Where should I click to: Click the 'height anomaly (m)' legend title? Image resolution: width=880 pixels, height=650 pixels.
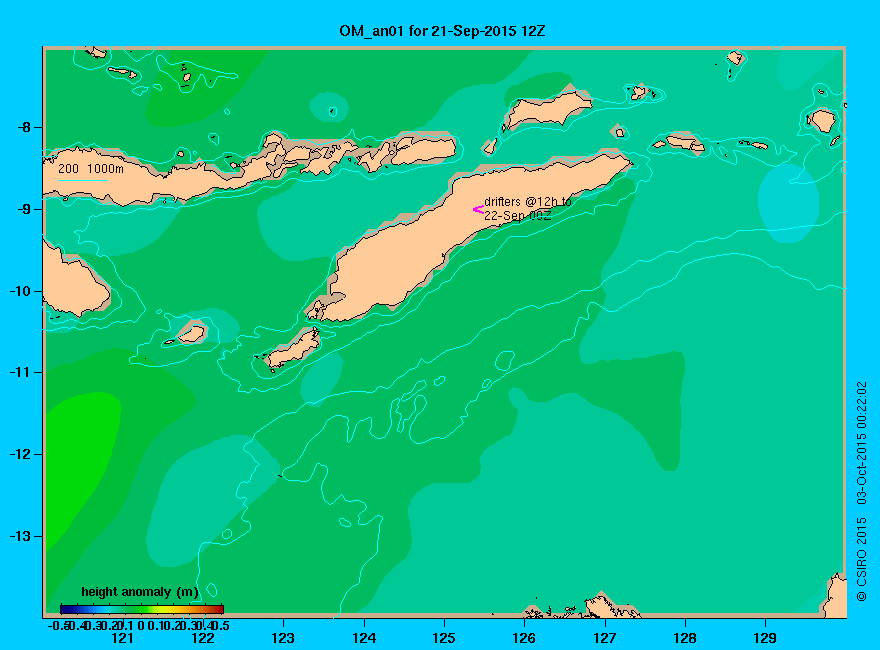(140, 592)
